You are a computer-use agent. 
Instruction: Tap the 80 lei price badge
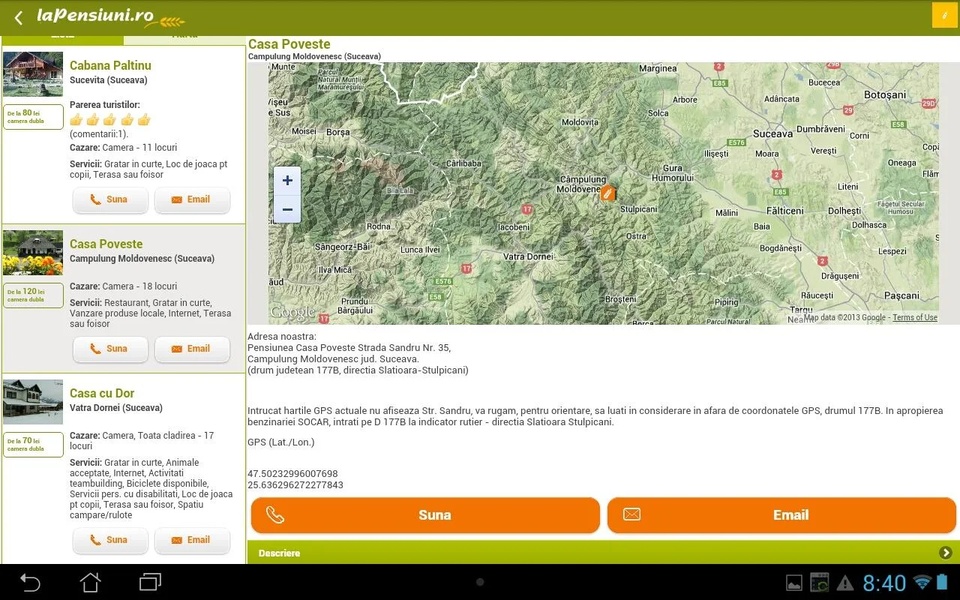(33, 116)
